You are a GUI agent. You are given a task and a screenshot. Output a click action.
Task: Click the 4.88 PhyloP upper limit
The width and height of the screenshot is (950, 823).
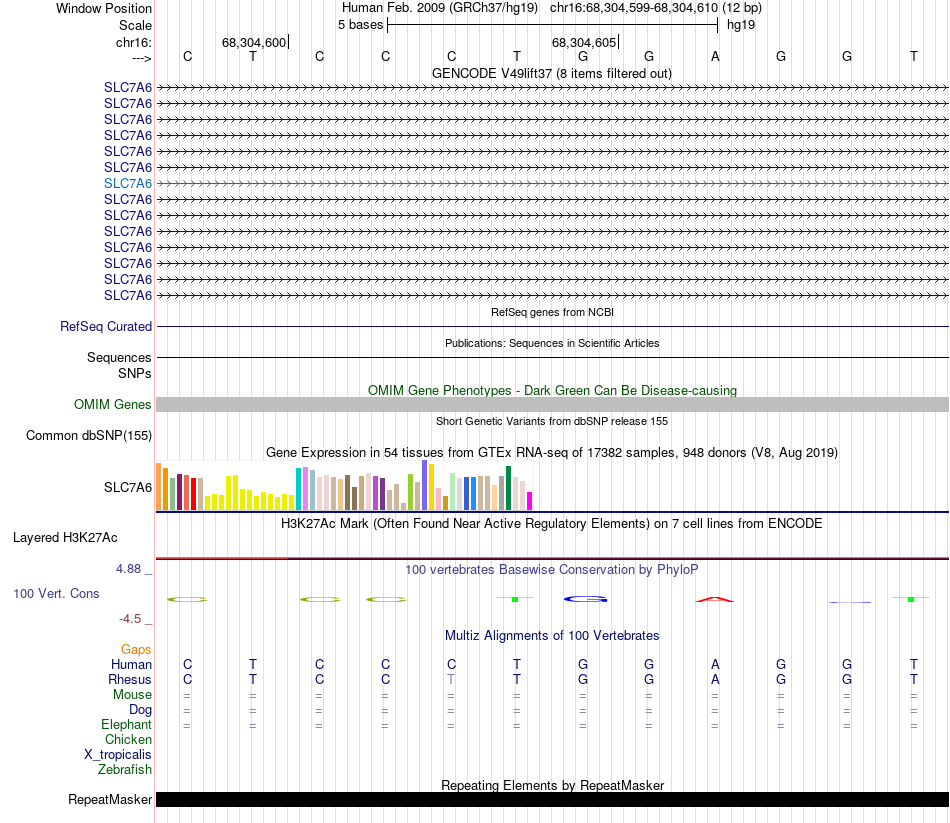coord(128,568)
